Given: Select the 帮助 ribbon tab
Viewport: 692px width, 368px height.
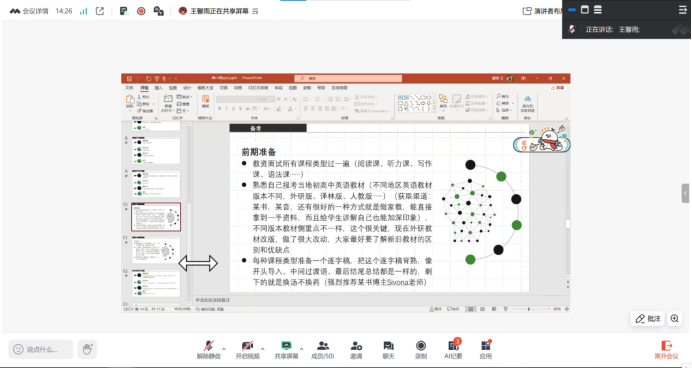Looking at the screenshot, I should point(321,88).
